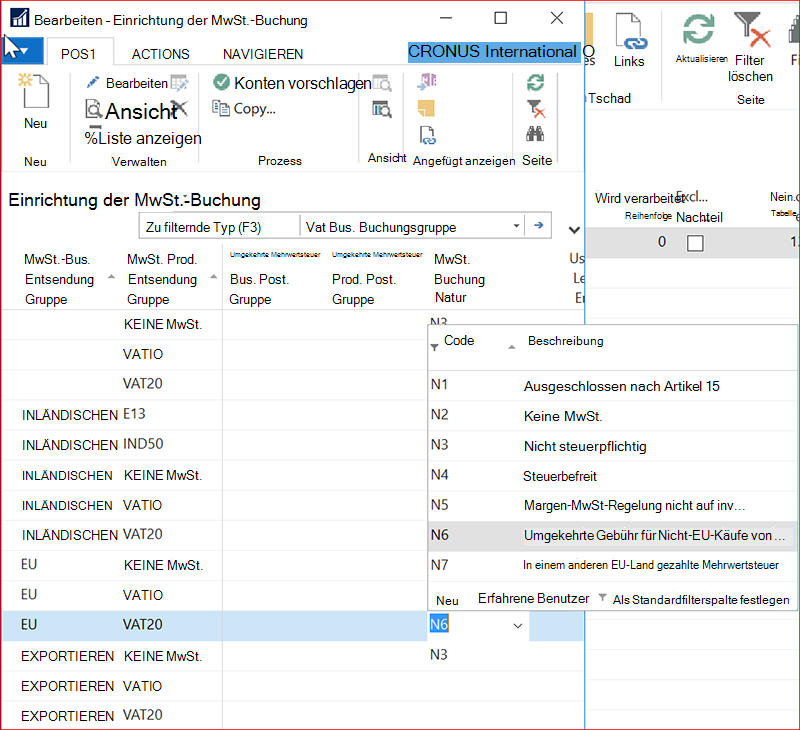
Task: Click Filter löschen in the background window
Action: (x=750, y=47)
